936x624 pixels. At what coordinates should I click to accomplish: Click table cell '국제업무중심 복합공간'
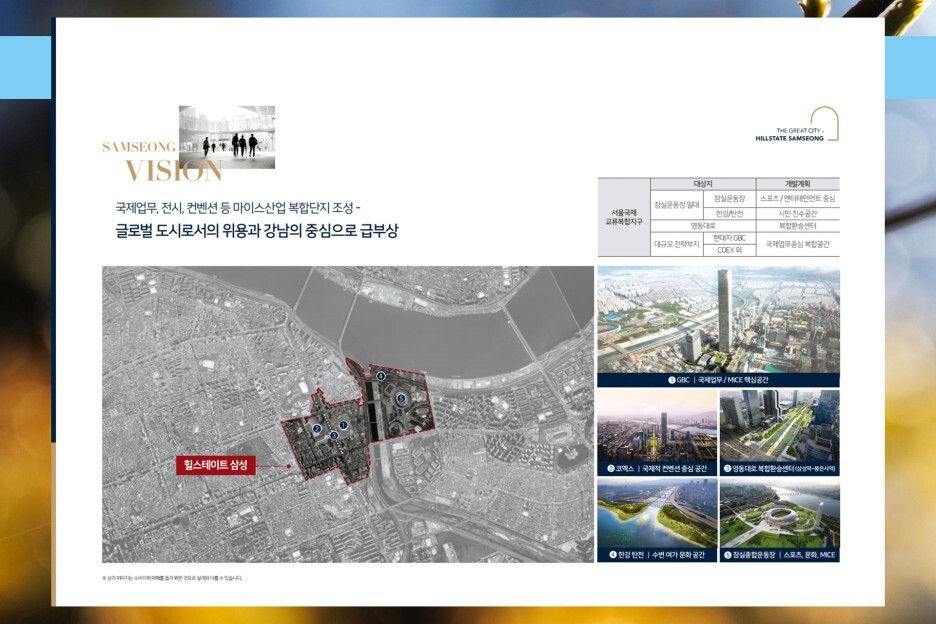tap(798, 244)
